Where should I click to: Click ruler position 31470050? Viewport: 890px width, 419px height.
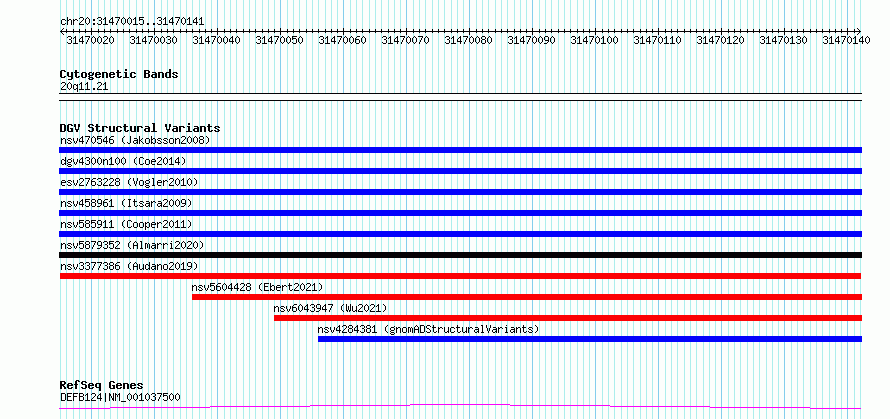pos(279,40)
